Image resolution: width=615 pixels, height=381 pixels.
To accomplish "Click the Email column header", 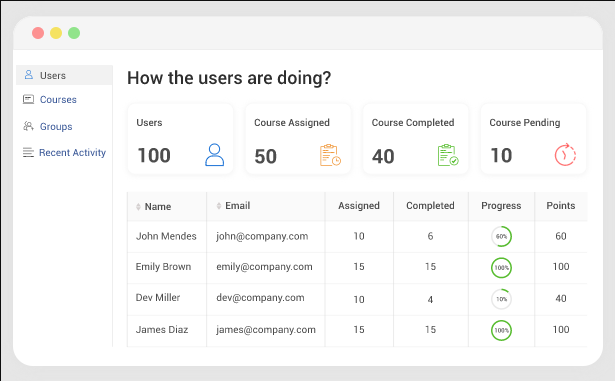I will click(x=266, y=206).
